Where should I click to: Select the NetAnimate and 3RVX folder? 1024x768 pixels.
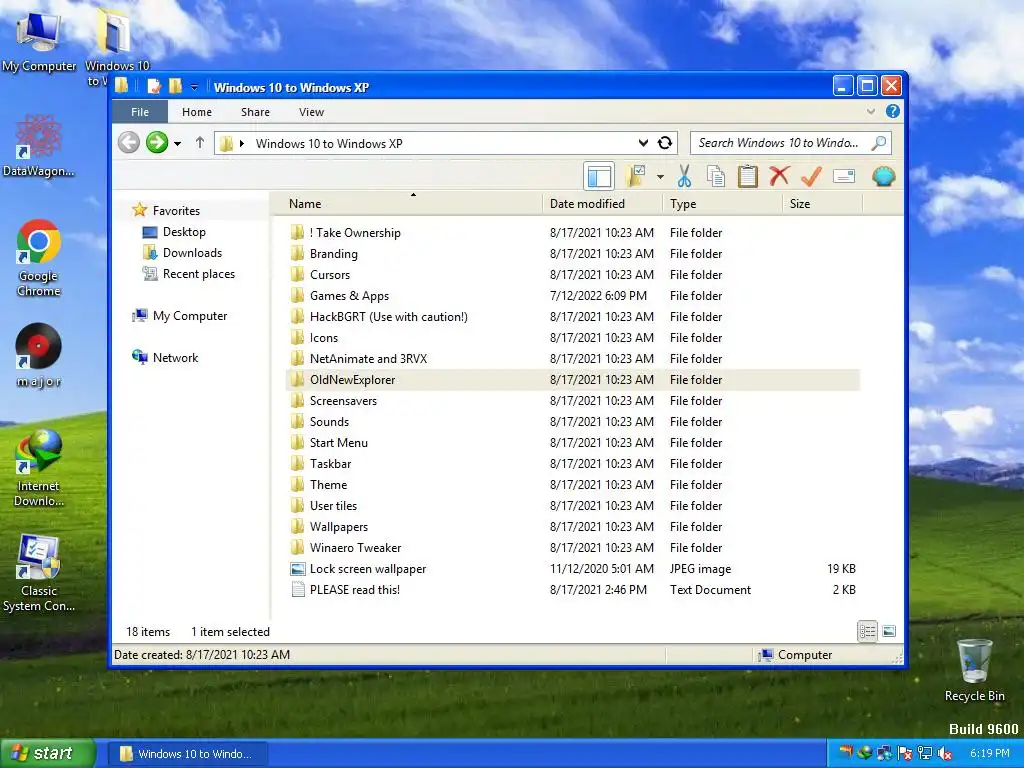pyautogui.click(x=573, y=359)
